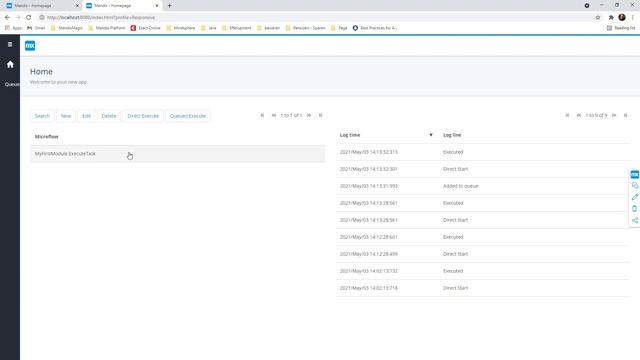Open the Queue item in the sidebar
This screenshot has height=360, width=640.
[x=12, y=84]
